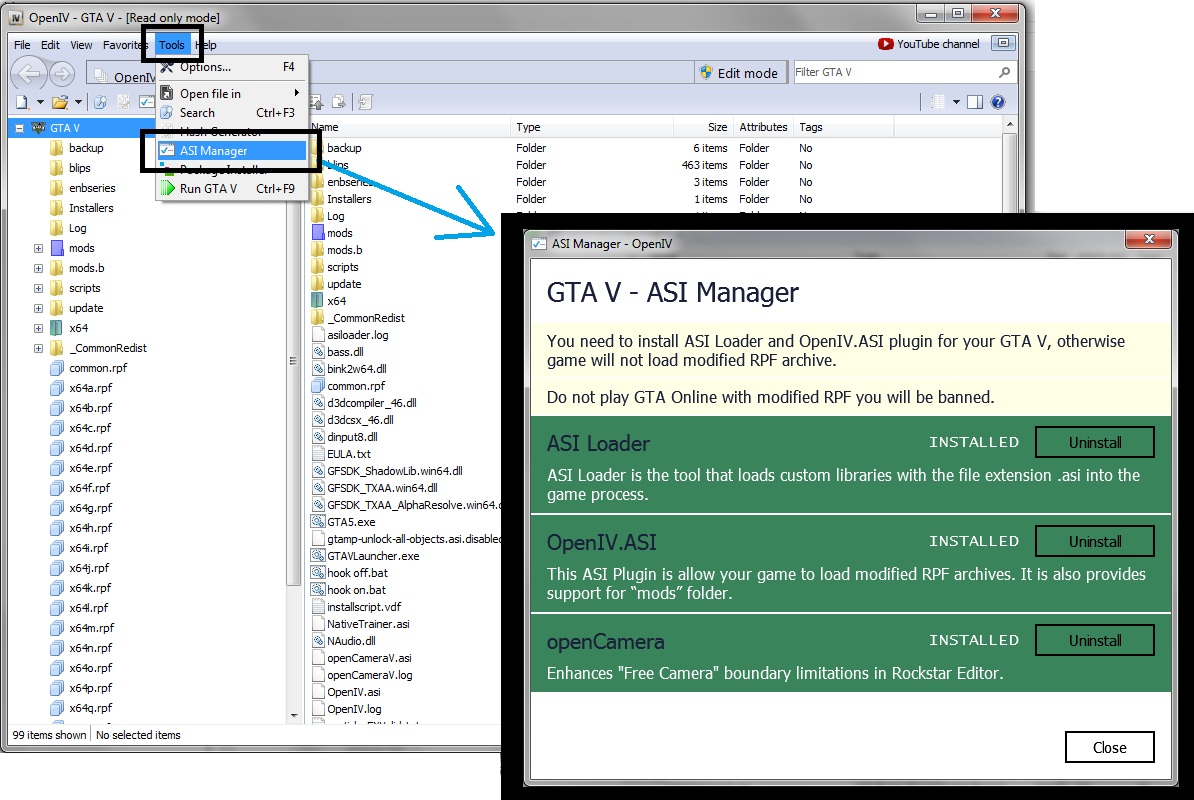The width and height of the screenshot is (1194, 800).
Task: Click the Search toolbar icon beside open folder
Action: click(100, 102)
